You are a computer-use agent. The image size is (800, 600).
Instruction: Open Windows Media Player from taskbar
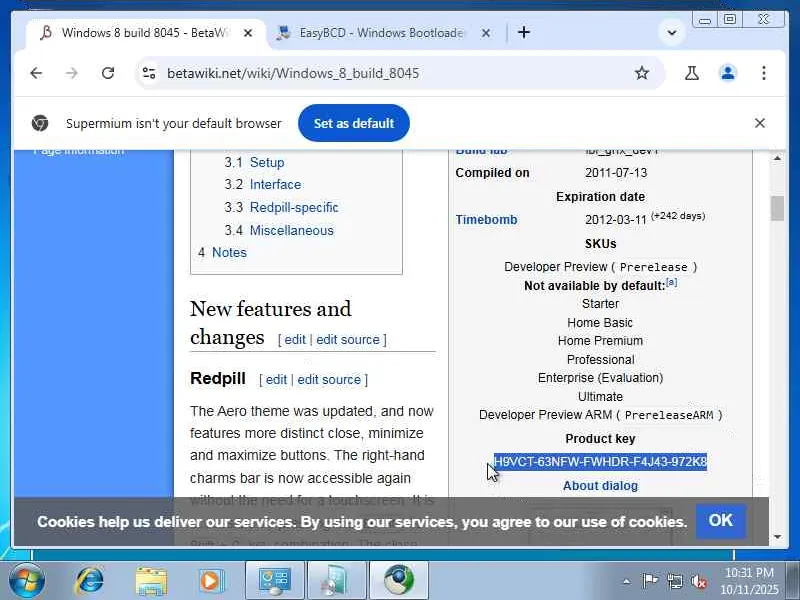[210, 581]
